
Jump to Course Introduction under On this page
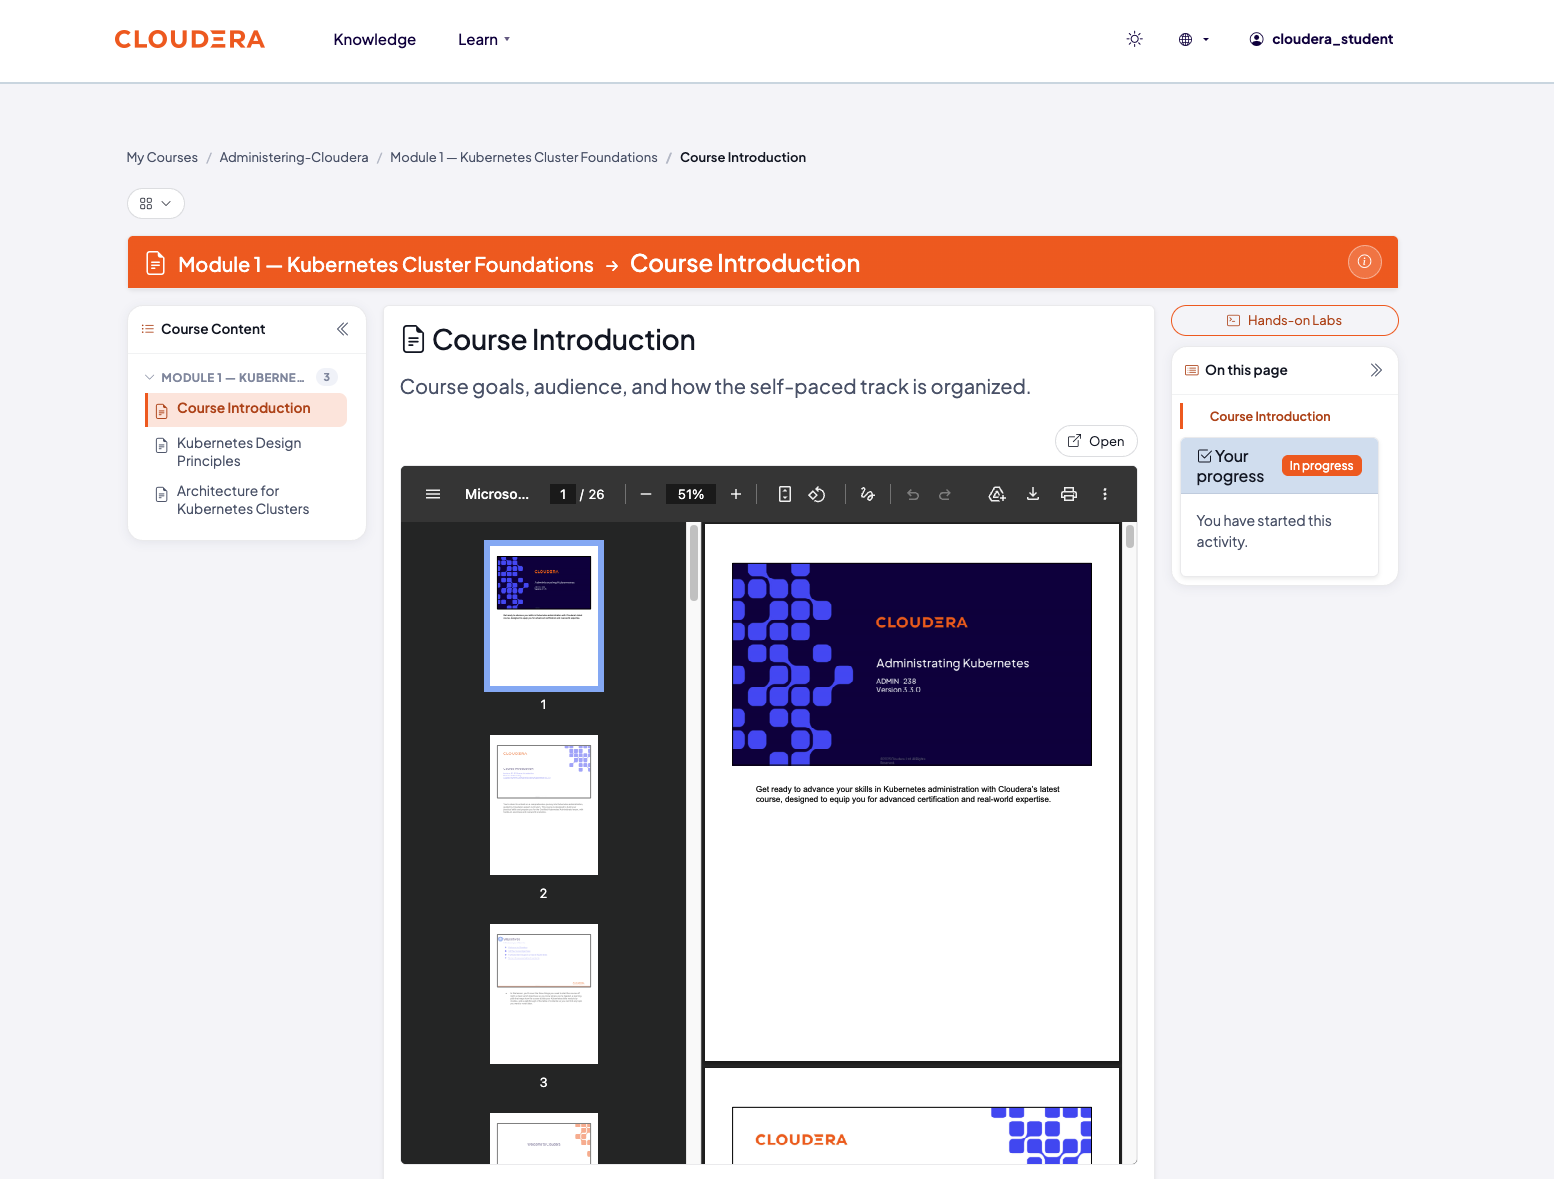(1270, 417)
